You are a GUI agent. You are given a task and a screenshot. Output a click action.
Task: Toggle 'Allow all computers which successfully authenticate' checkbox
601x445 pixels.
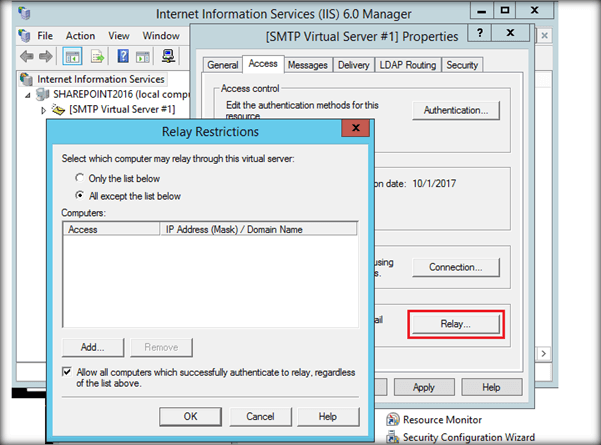(x=67, y=372)
